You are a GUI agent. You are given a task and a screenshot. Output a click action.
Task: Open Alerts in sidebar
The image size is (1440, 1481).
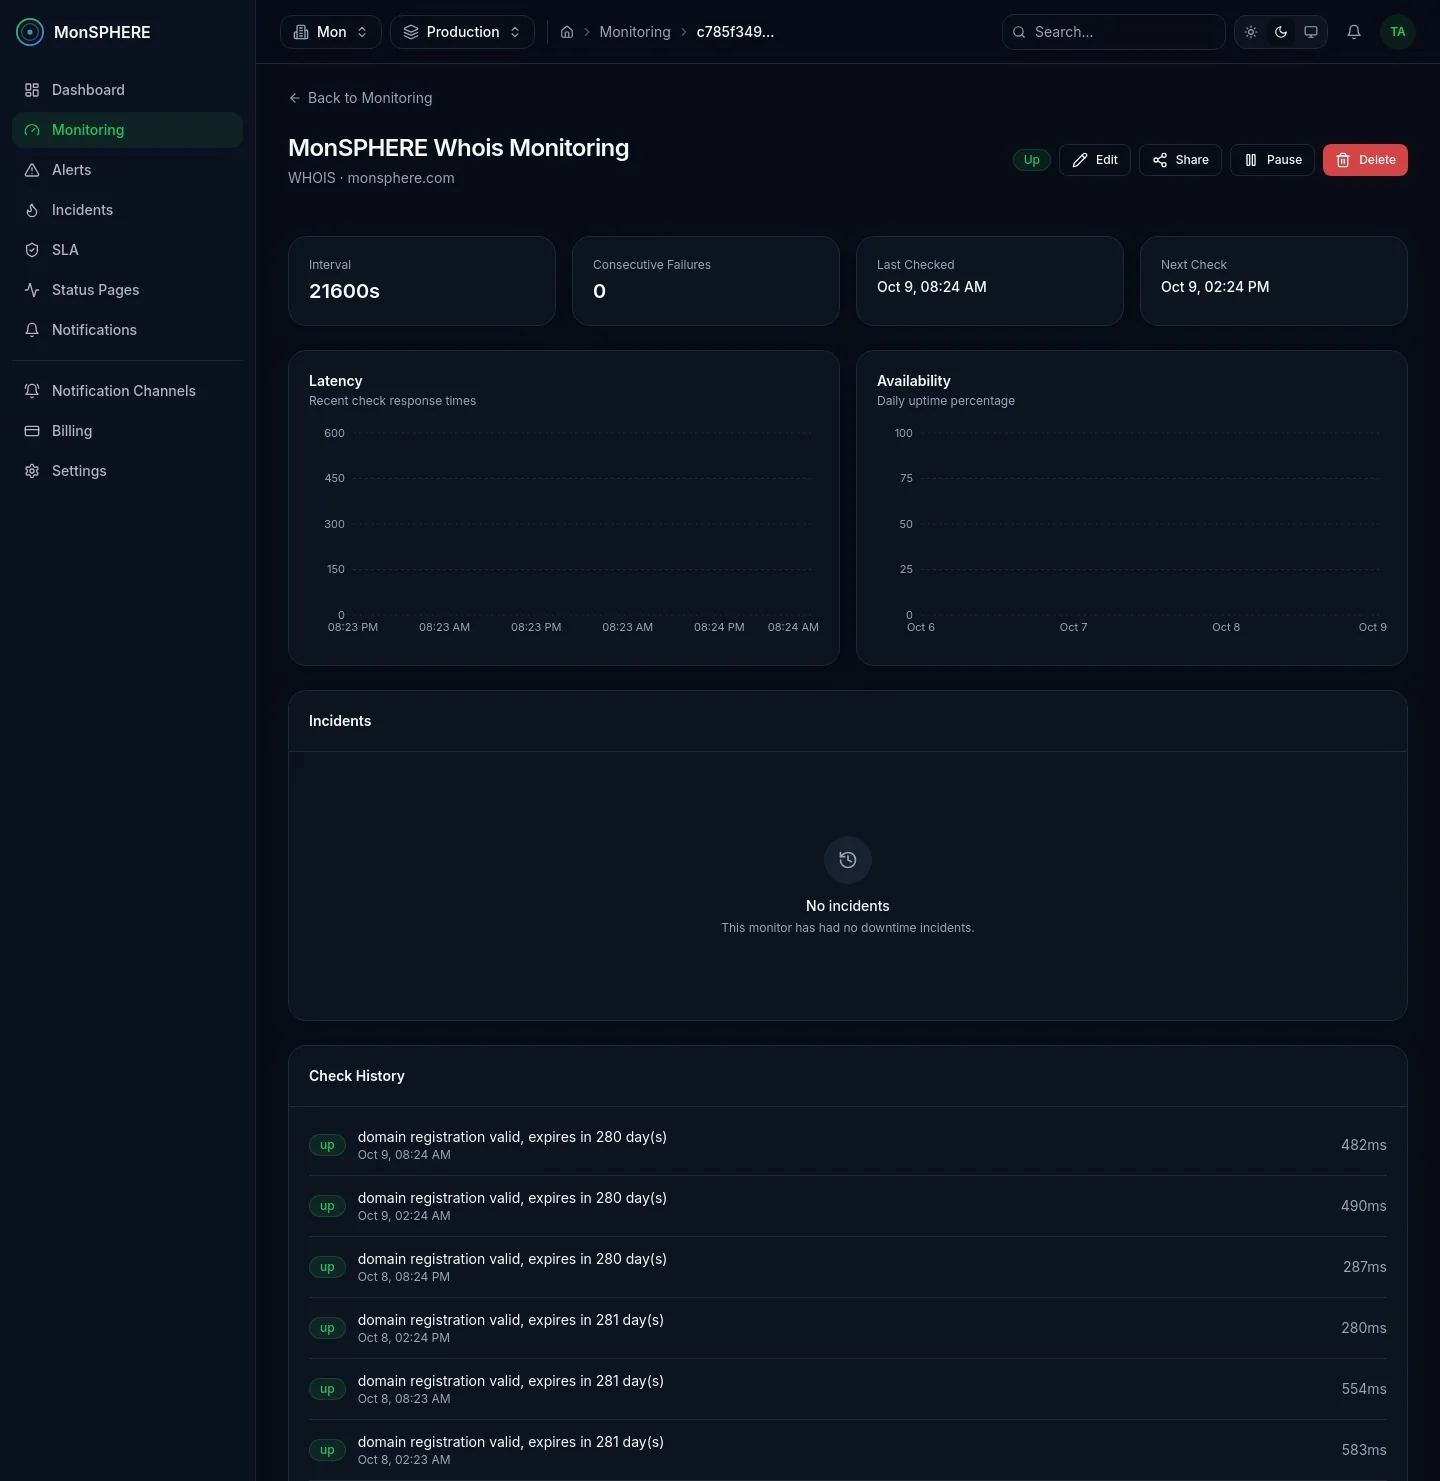[127, 170]
